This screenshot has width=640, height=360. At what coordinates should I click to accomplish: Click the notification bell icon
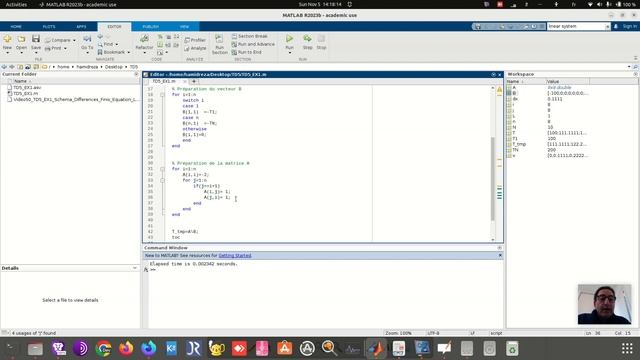click(x=616, y=26)
